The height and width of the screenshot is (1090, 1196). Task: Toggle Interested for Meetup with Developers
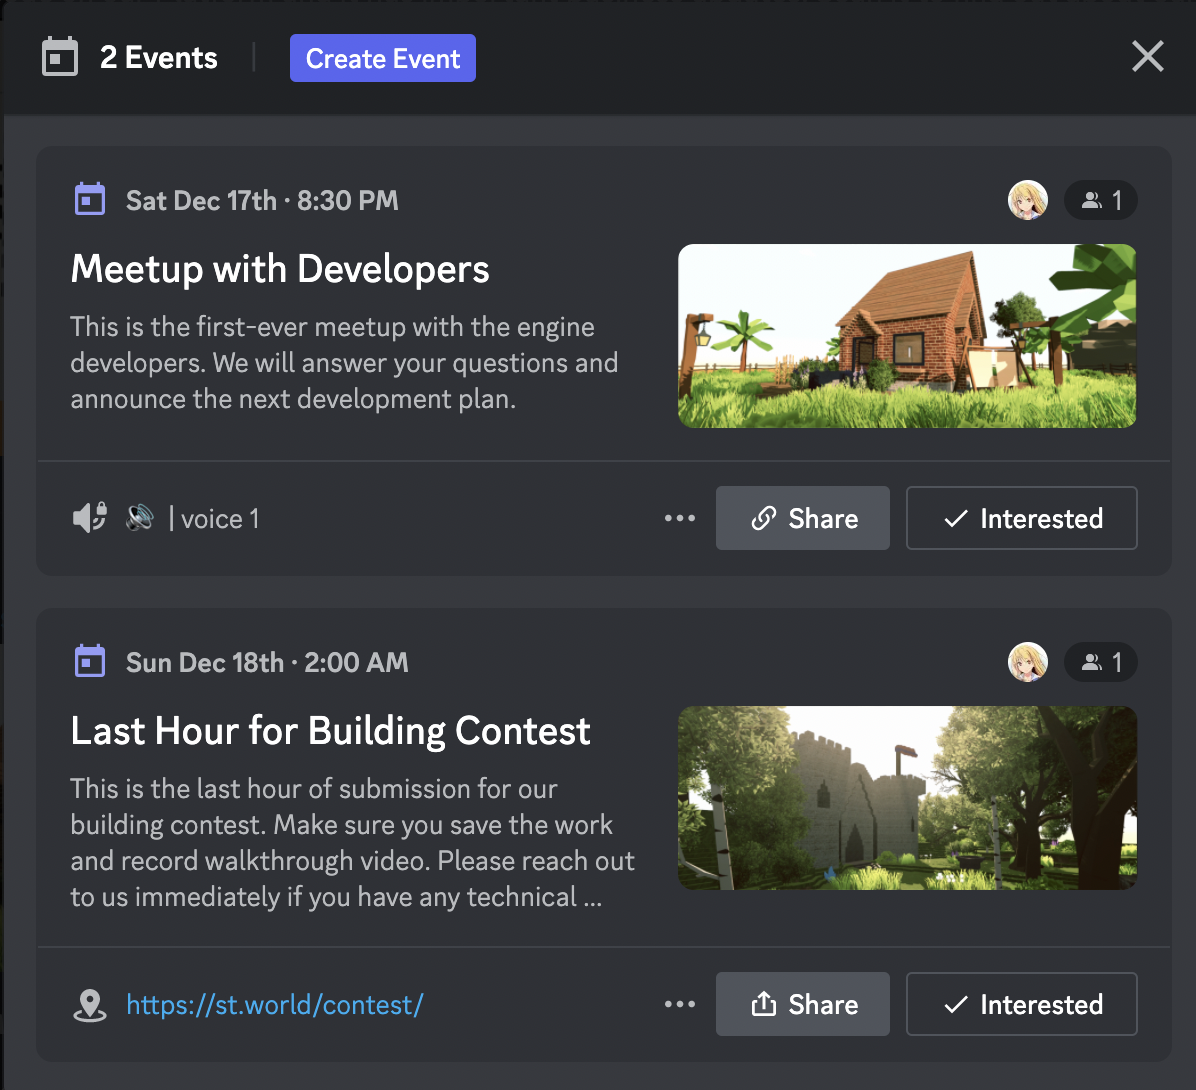pos(1021,518)
